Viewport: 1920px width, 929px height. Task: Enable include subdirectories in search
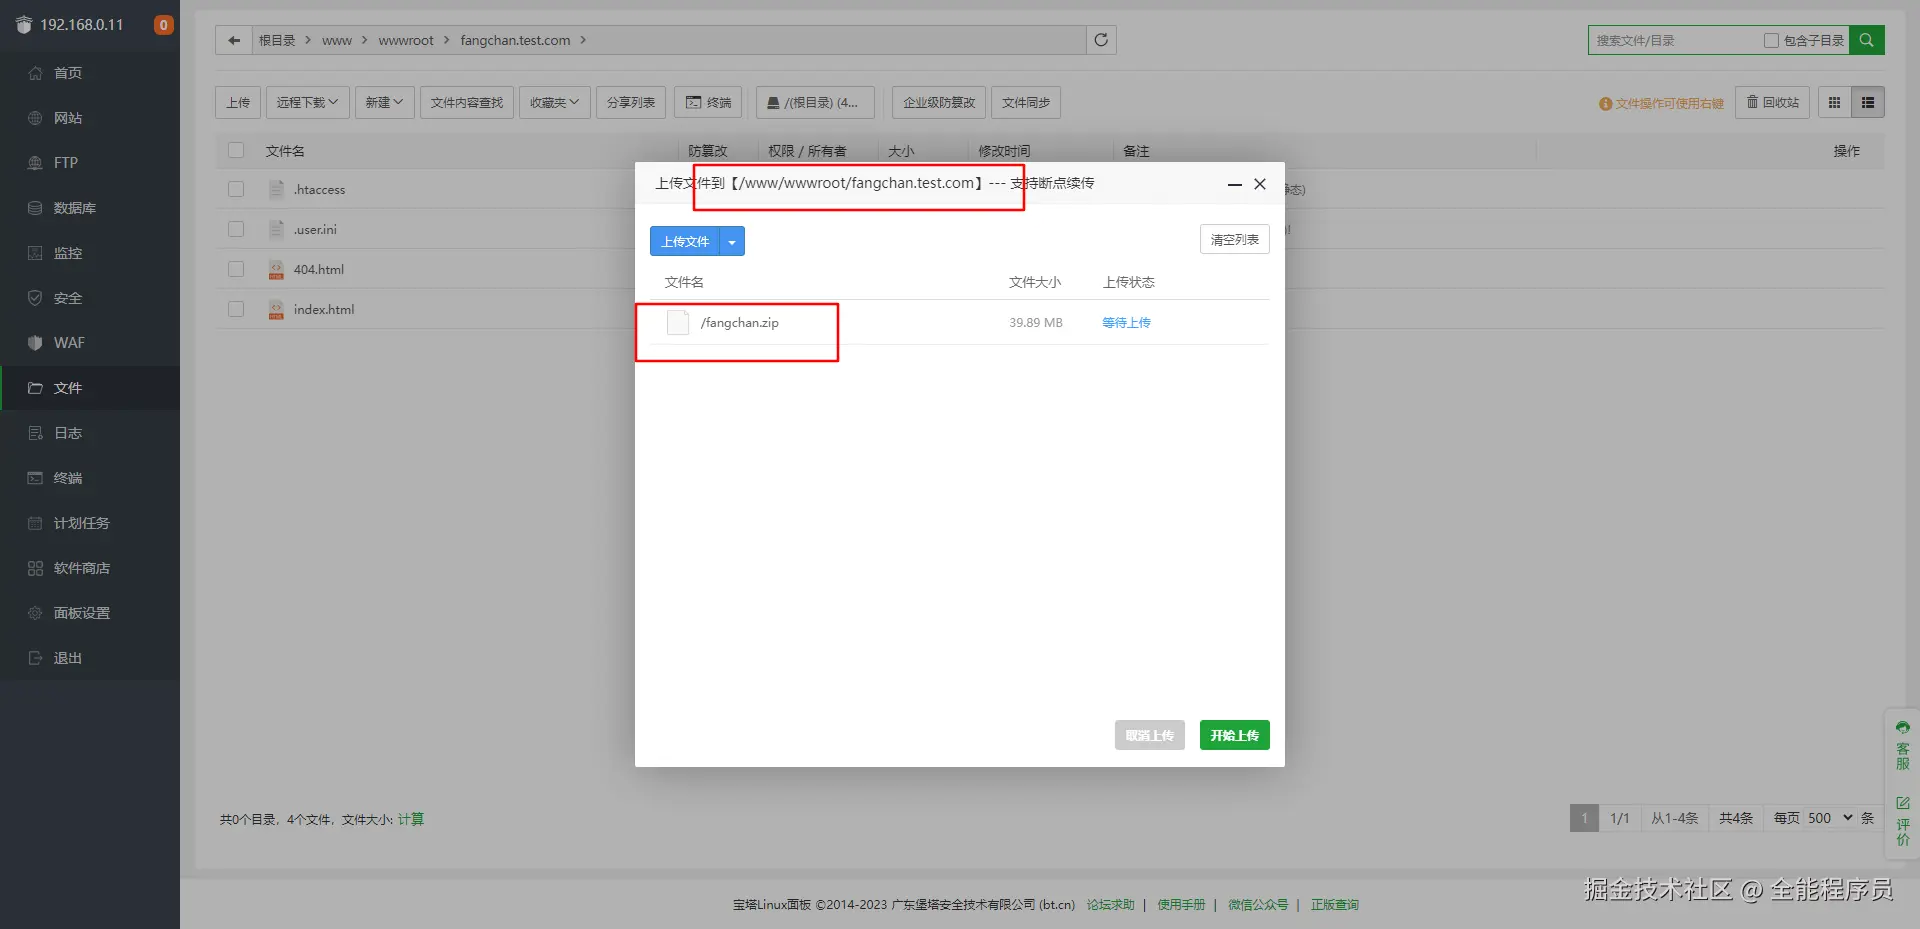(x=1771, y=40)
